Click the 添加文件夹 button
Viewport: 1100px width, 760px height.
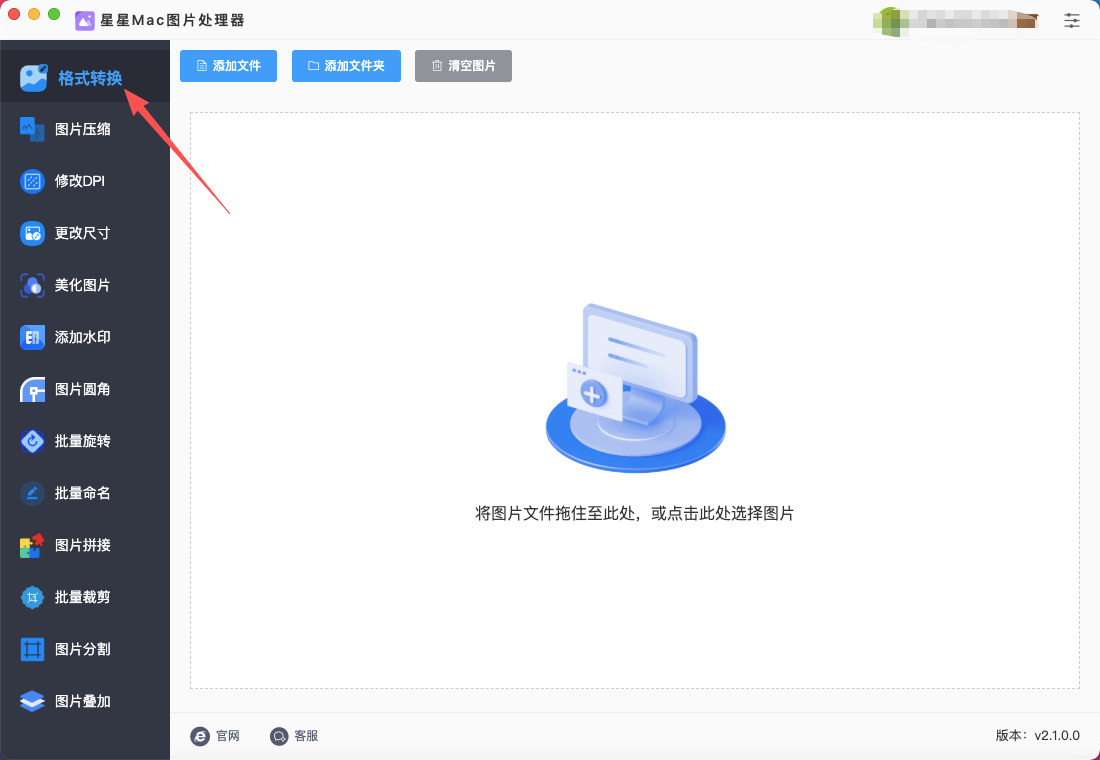point(346,66)
